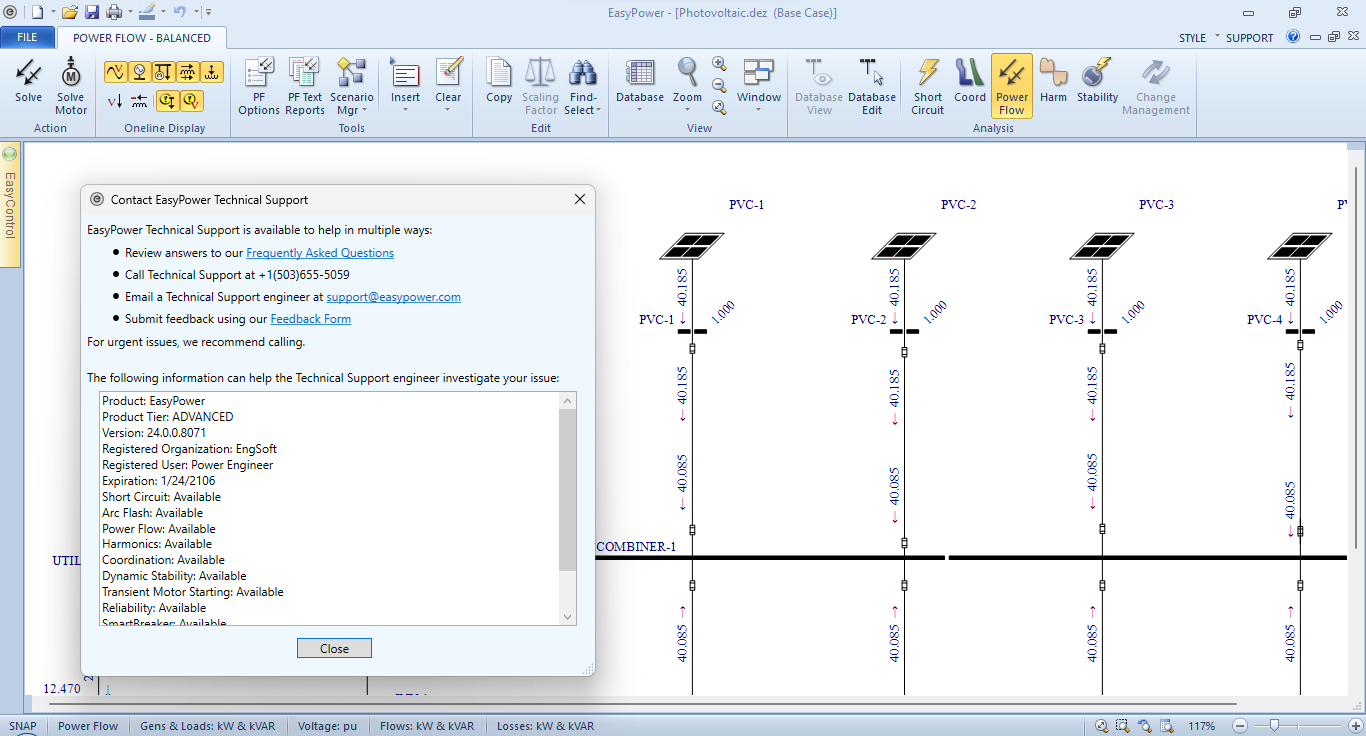Create new file from quick access toolbar

tap(37, 12)
